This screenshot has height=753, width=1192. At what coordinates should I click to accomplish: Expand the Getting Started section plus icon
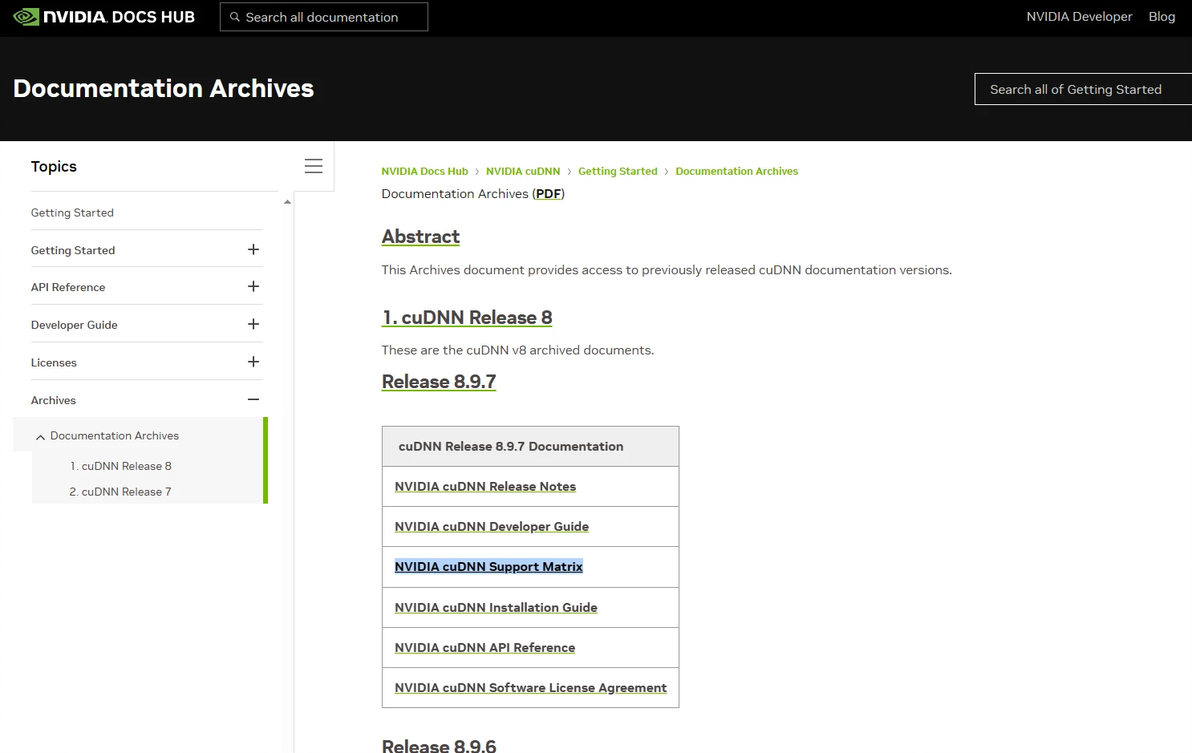pyautogui.click(x=253, y=249)
